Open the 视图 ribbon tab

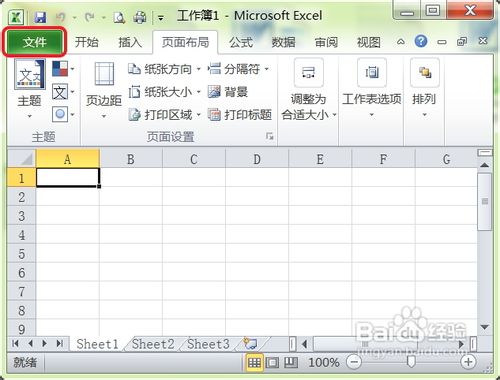click(x=369, y=42)
